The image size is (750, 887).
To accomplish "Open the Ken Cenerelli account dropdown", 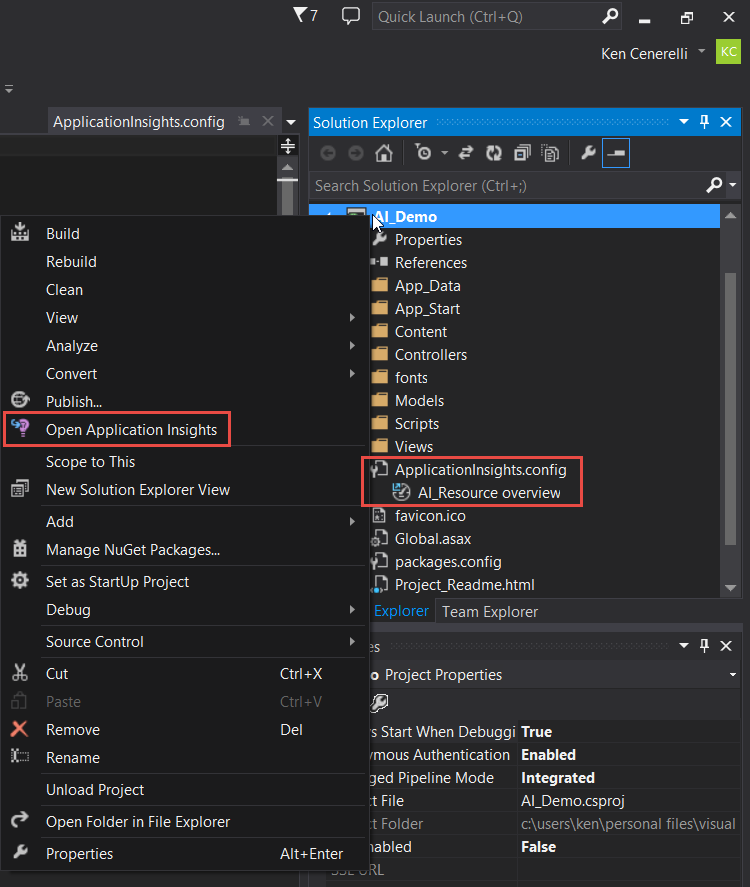I will pos(702,51).
